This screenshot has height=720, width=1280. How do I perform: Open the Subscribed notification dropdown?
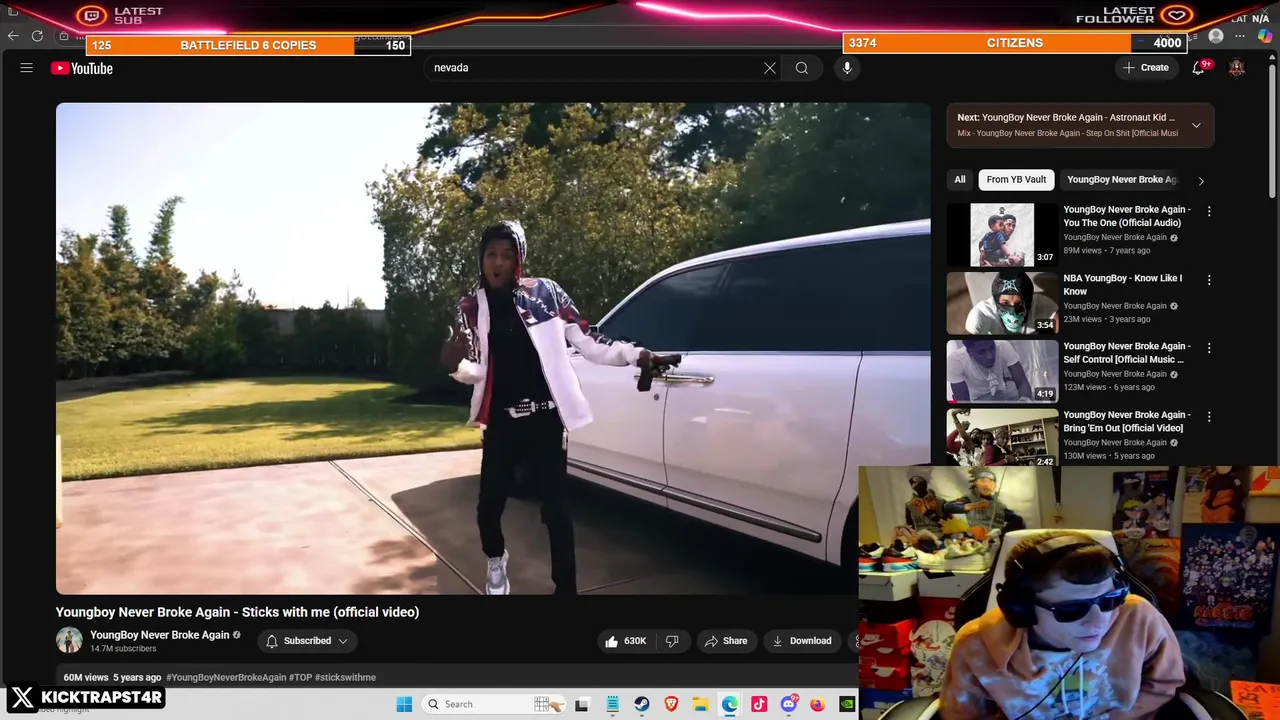point(307,641)
